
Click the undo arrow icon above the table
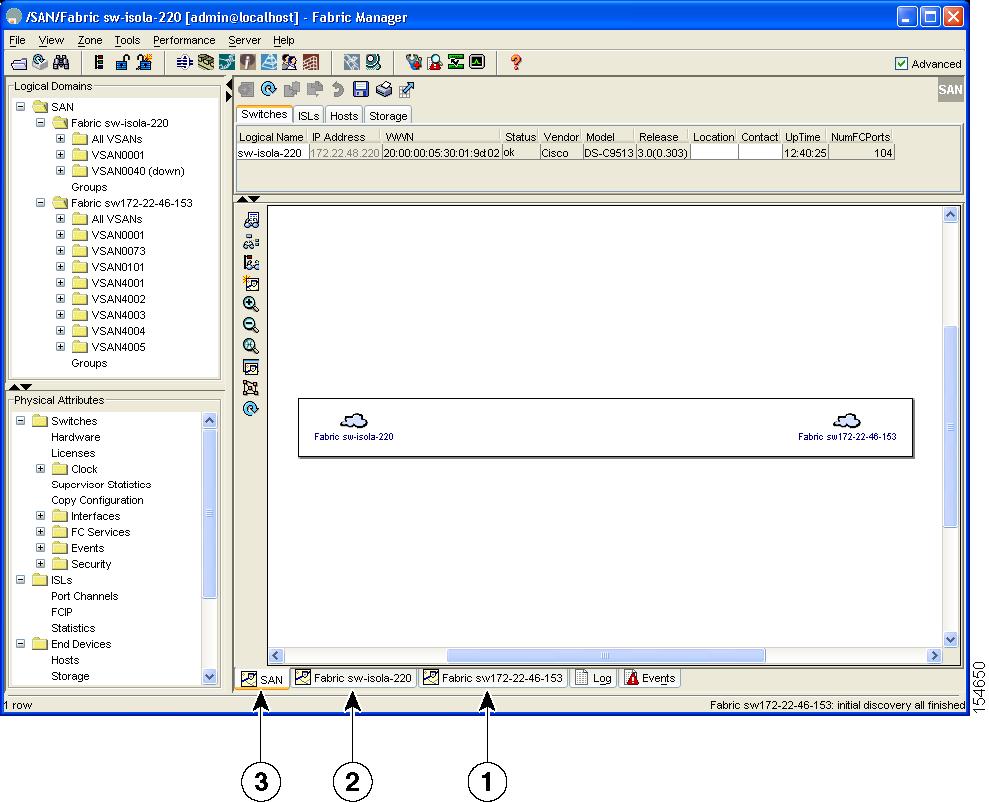[338, 90]
